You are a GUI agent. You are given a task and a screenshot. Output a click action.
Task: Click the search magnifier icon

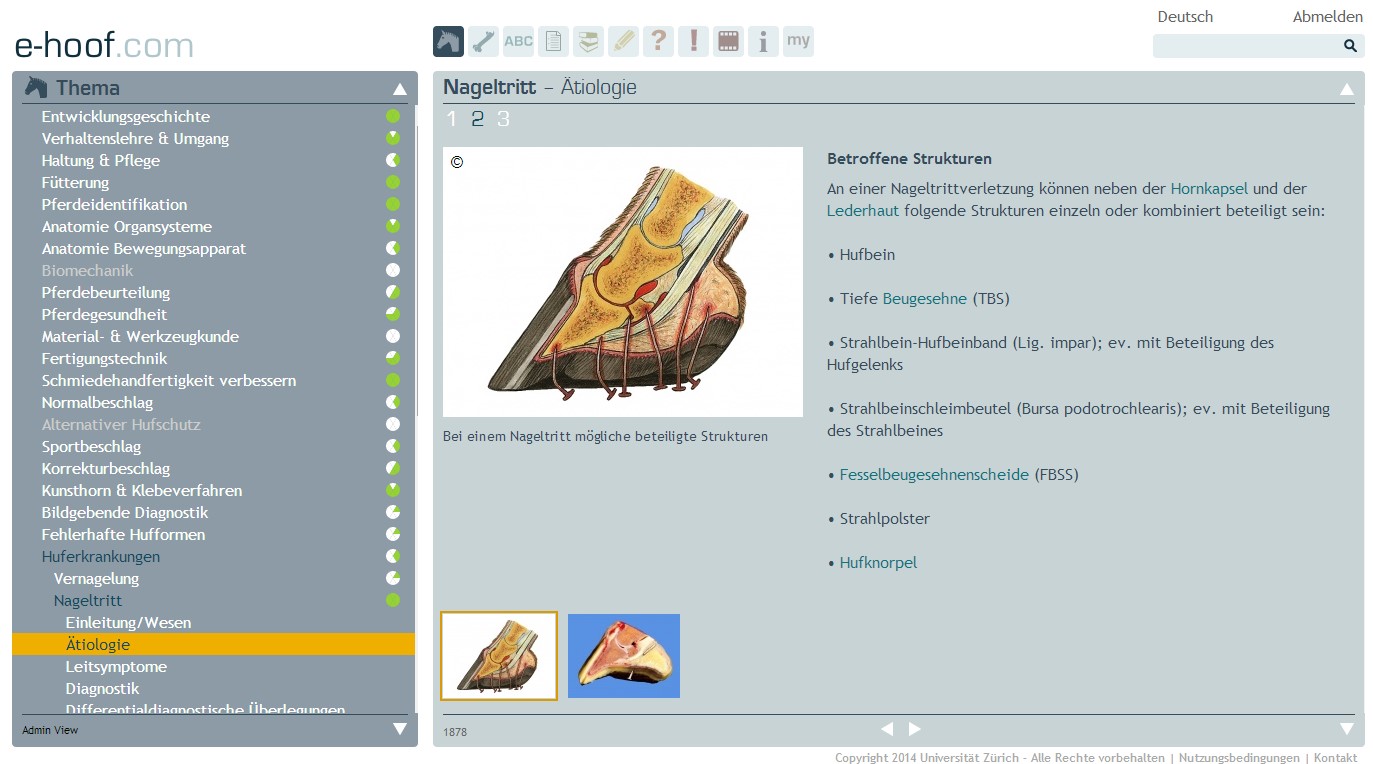tap(1350, 46)
